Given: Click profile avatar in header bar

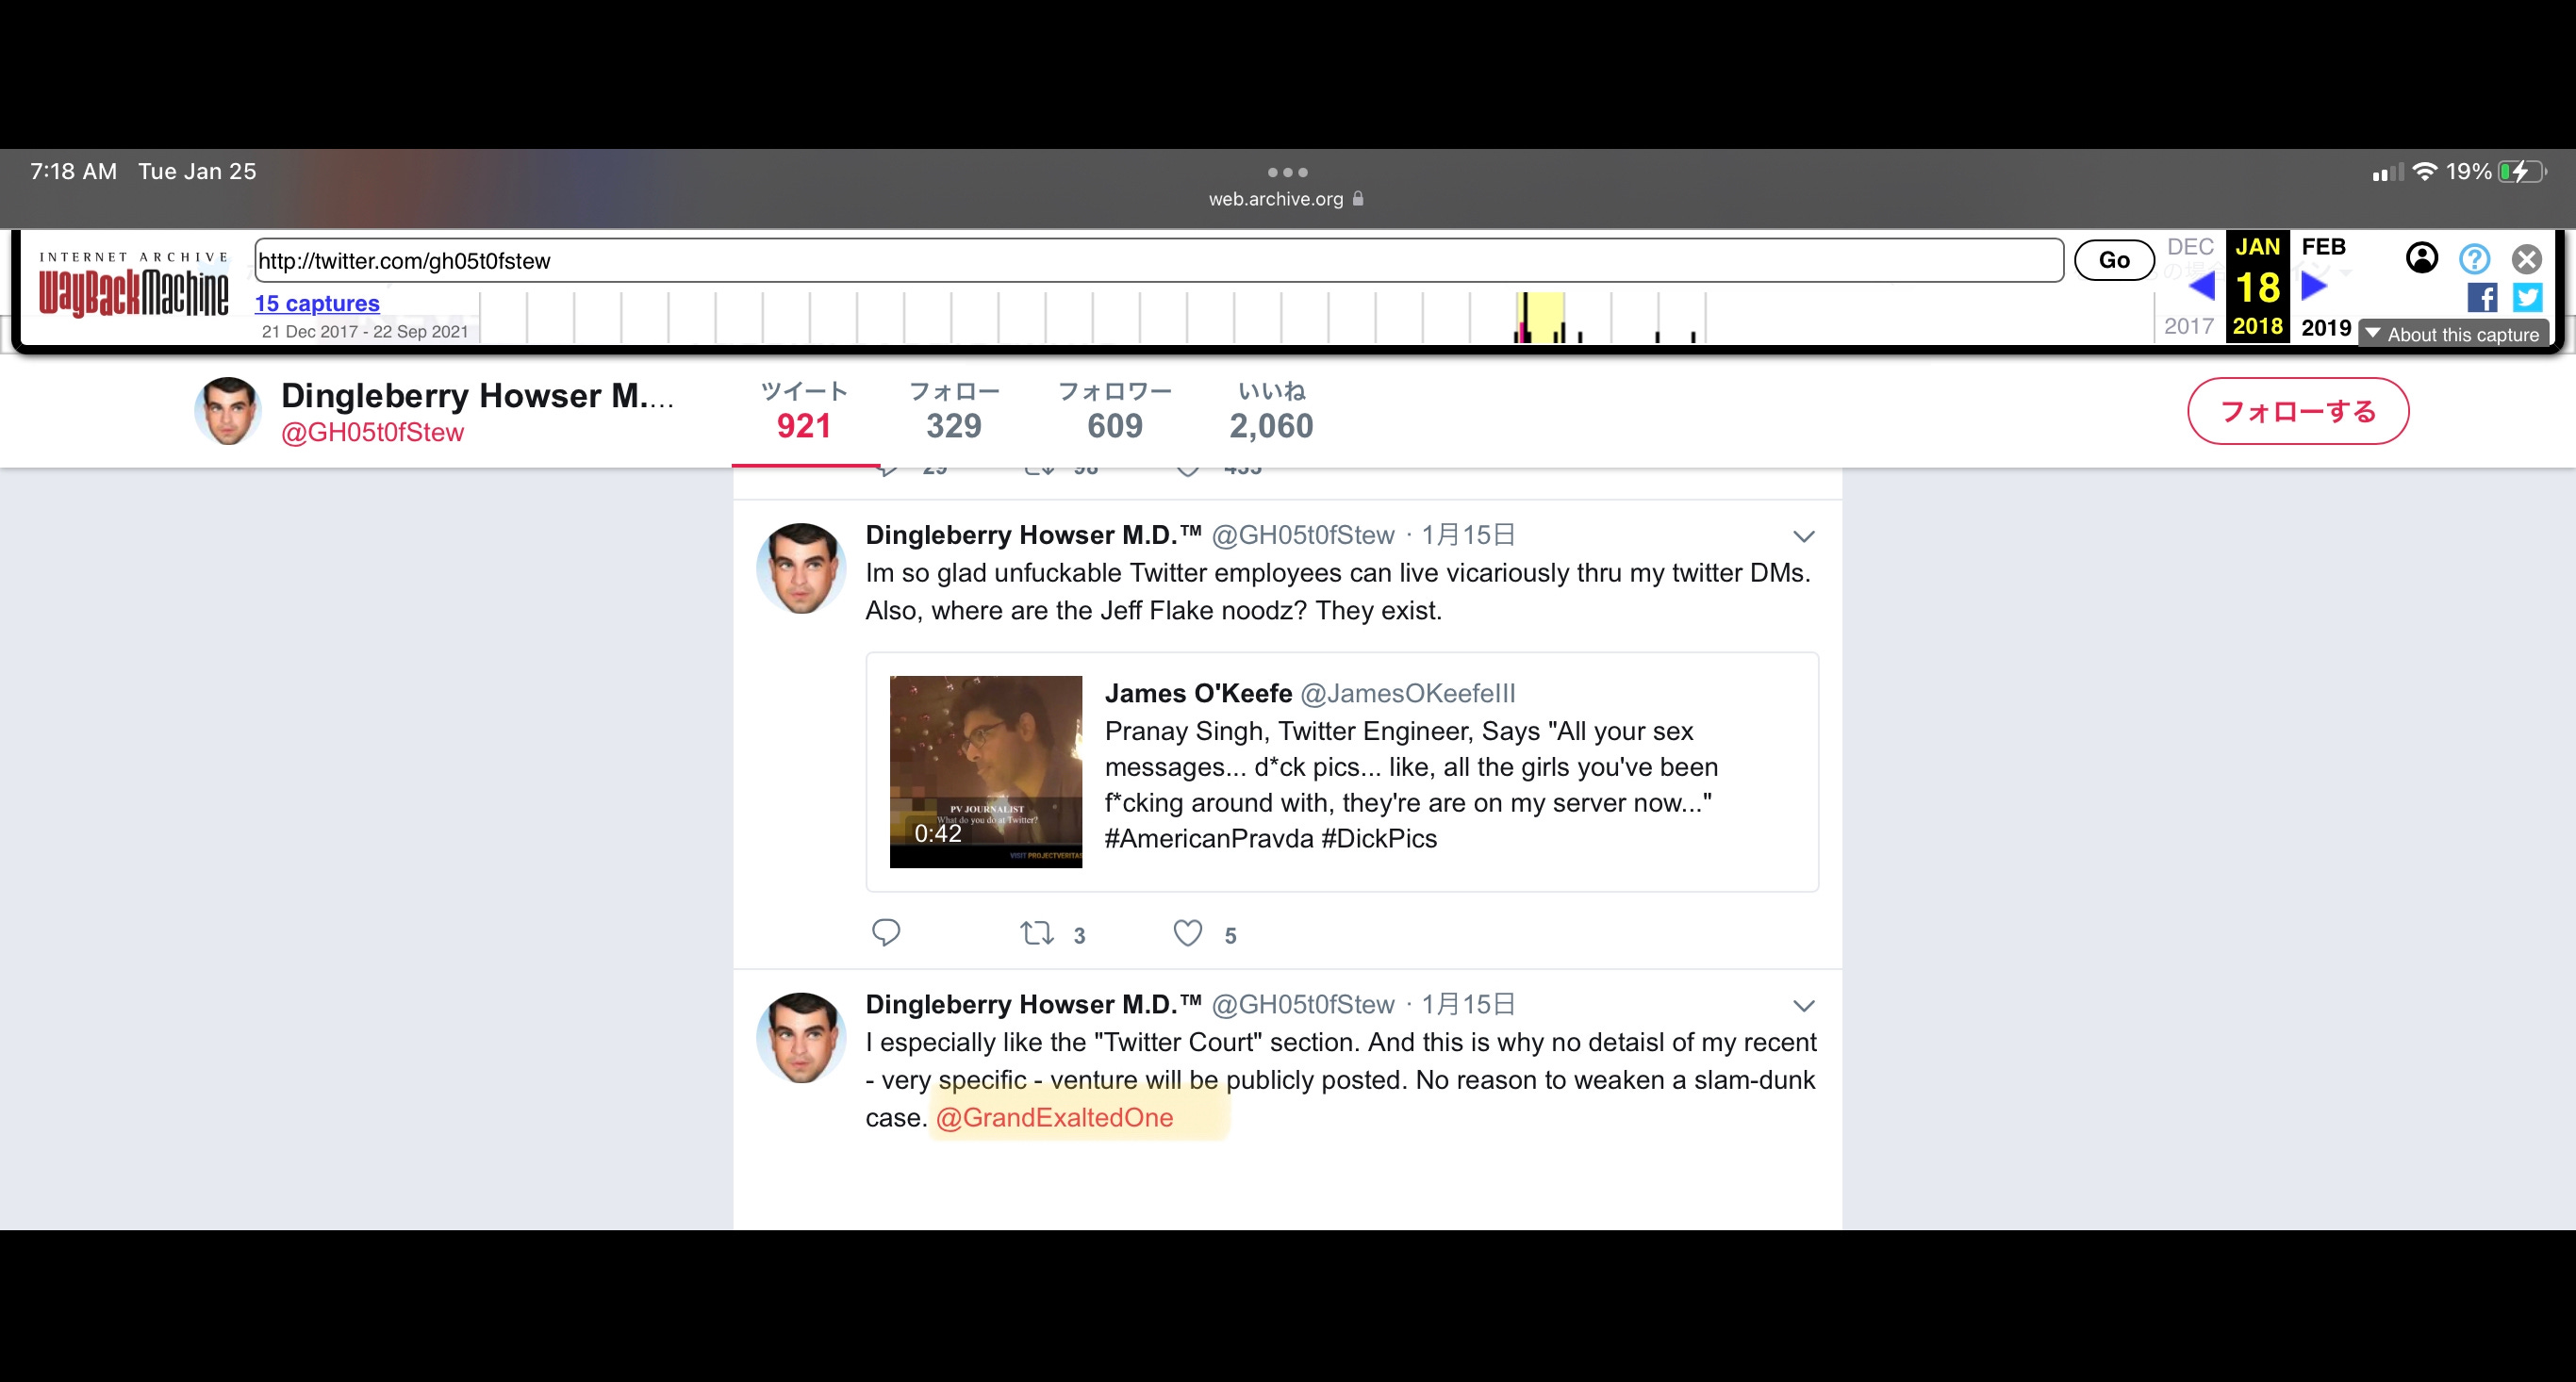Looking at the screenshot, I should (x=228, y=411).
